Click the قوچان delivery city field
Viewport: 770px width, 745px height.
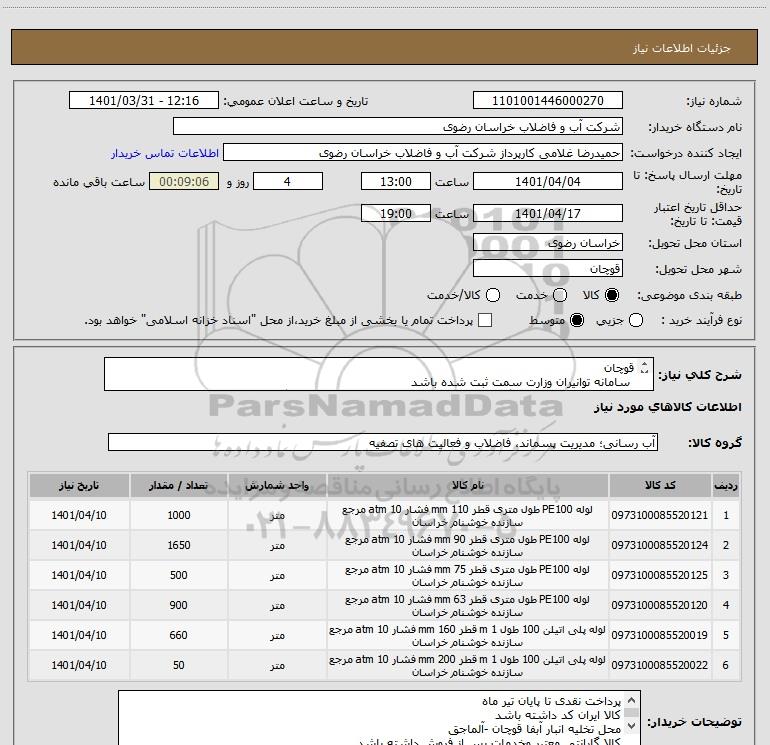click(x=548, y=269)
